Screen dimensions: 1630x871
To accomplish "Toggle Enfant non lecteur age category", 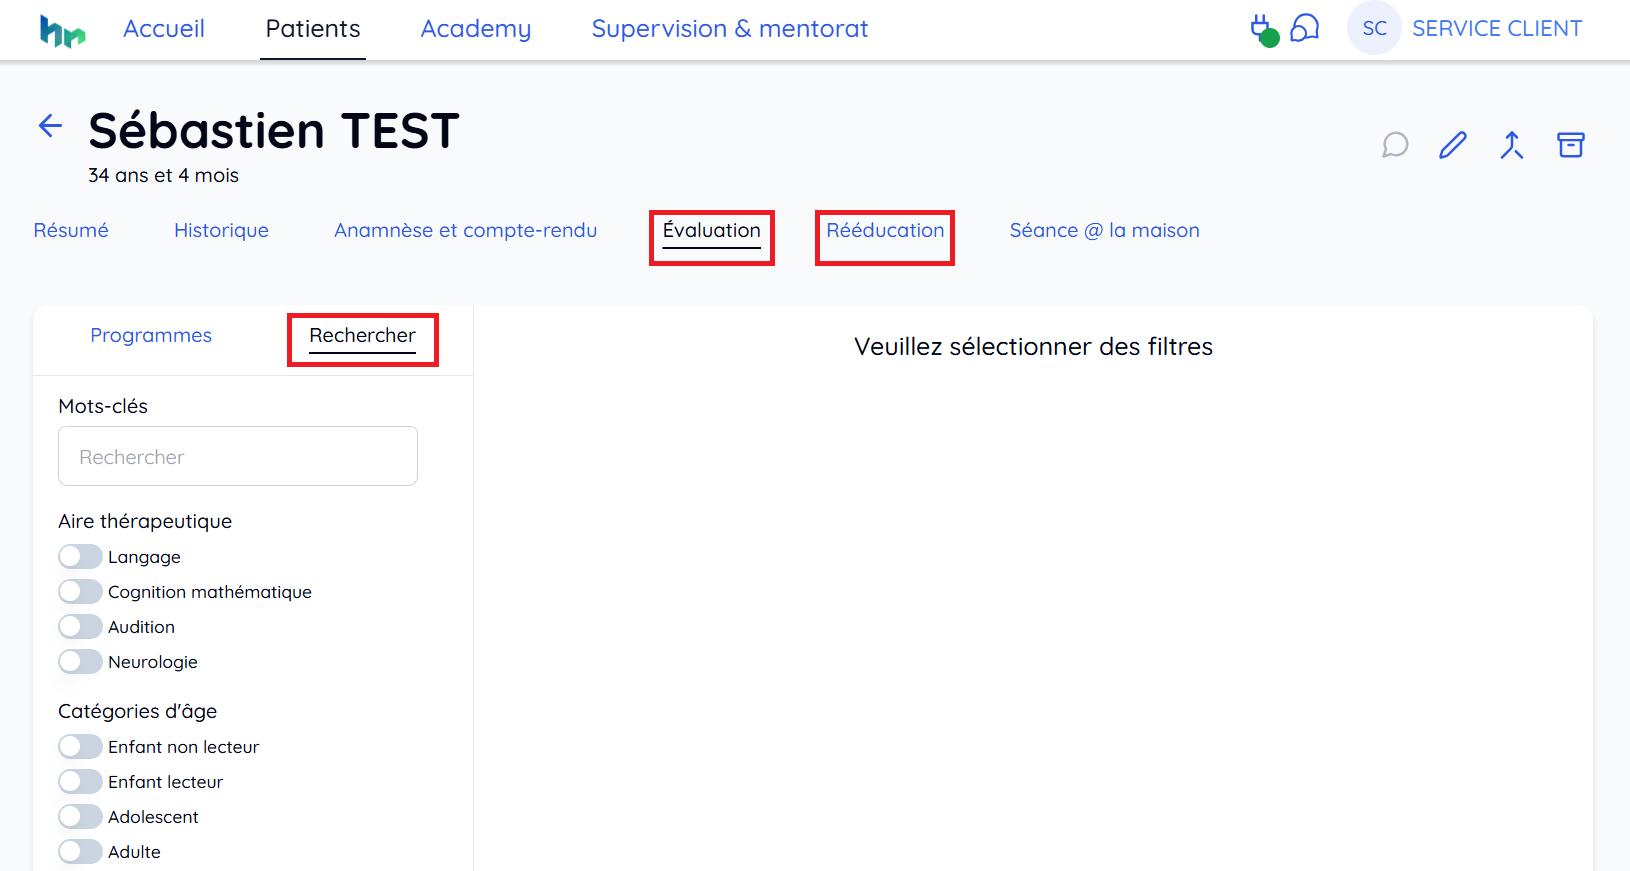I will (80, 746).
